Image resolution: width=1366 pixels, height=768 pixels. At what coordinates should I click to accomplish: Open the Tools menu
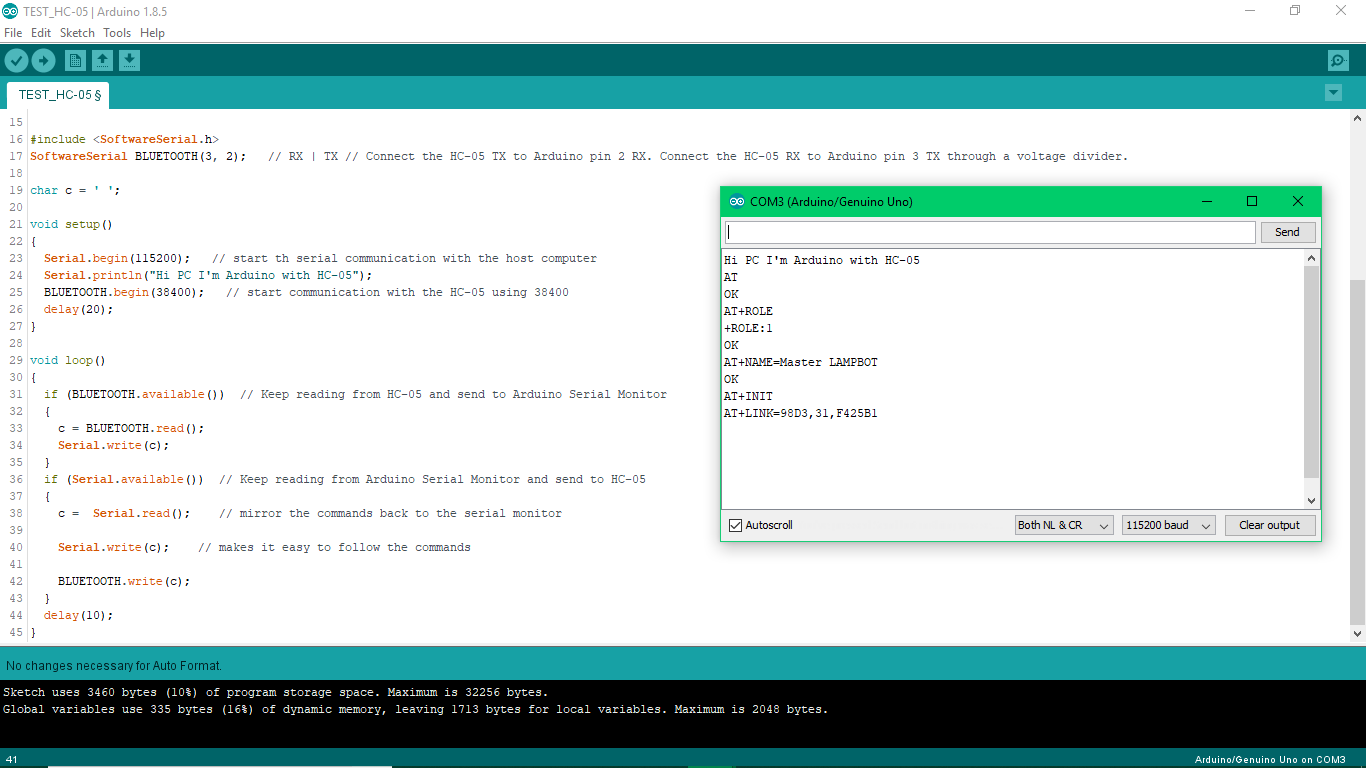(x=117, y=33)
